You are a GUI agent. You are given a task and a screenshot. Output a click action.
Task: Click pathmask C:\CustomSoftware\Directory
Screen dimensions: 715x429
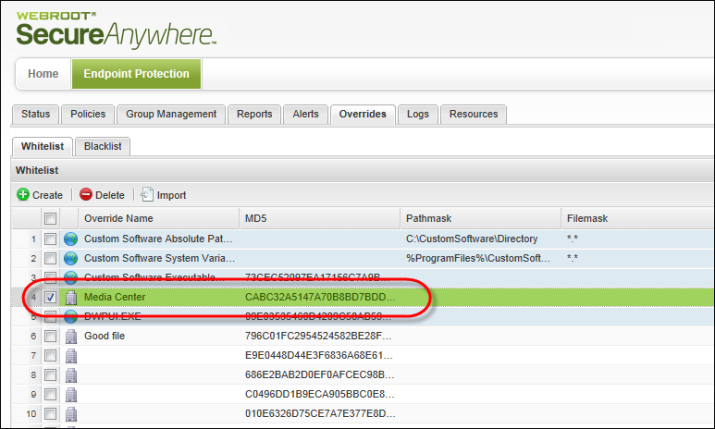click(x=471, y=239)
